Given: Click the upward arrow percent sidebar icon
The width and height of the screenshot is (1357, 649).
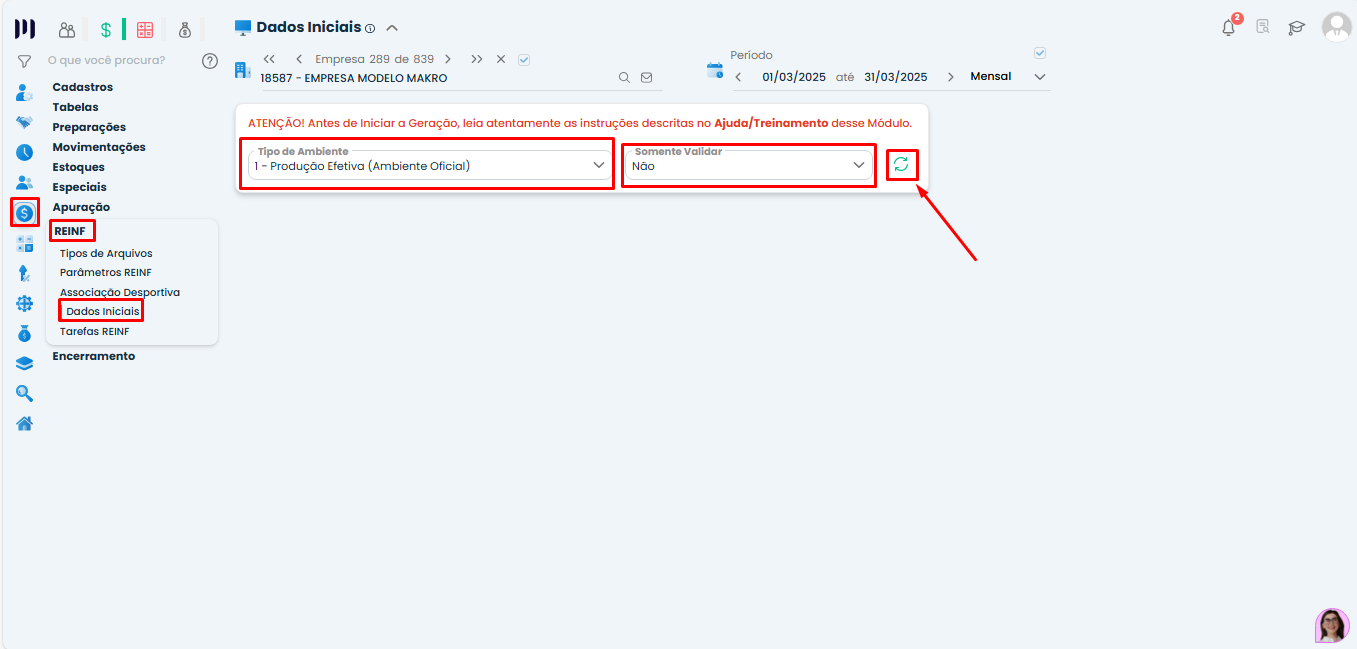Looking at the screenshot, I should pos(25,273).
